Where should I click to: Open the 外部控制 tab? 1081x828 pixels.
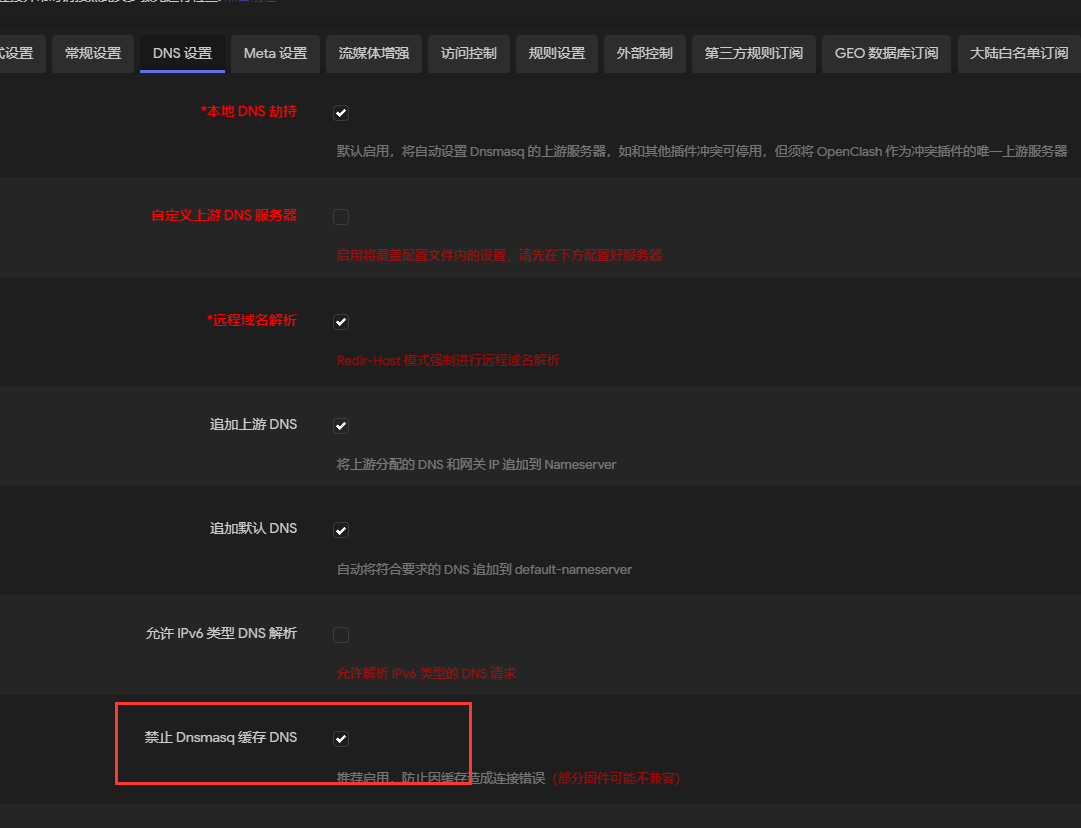644,53
